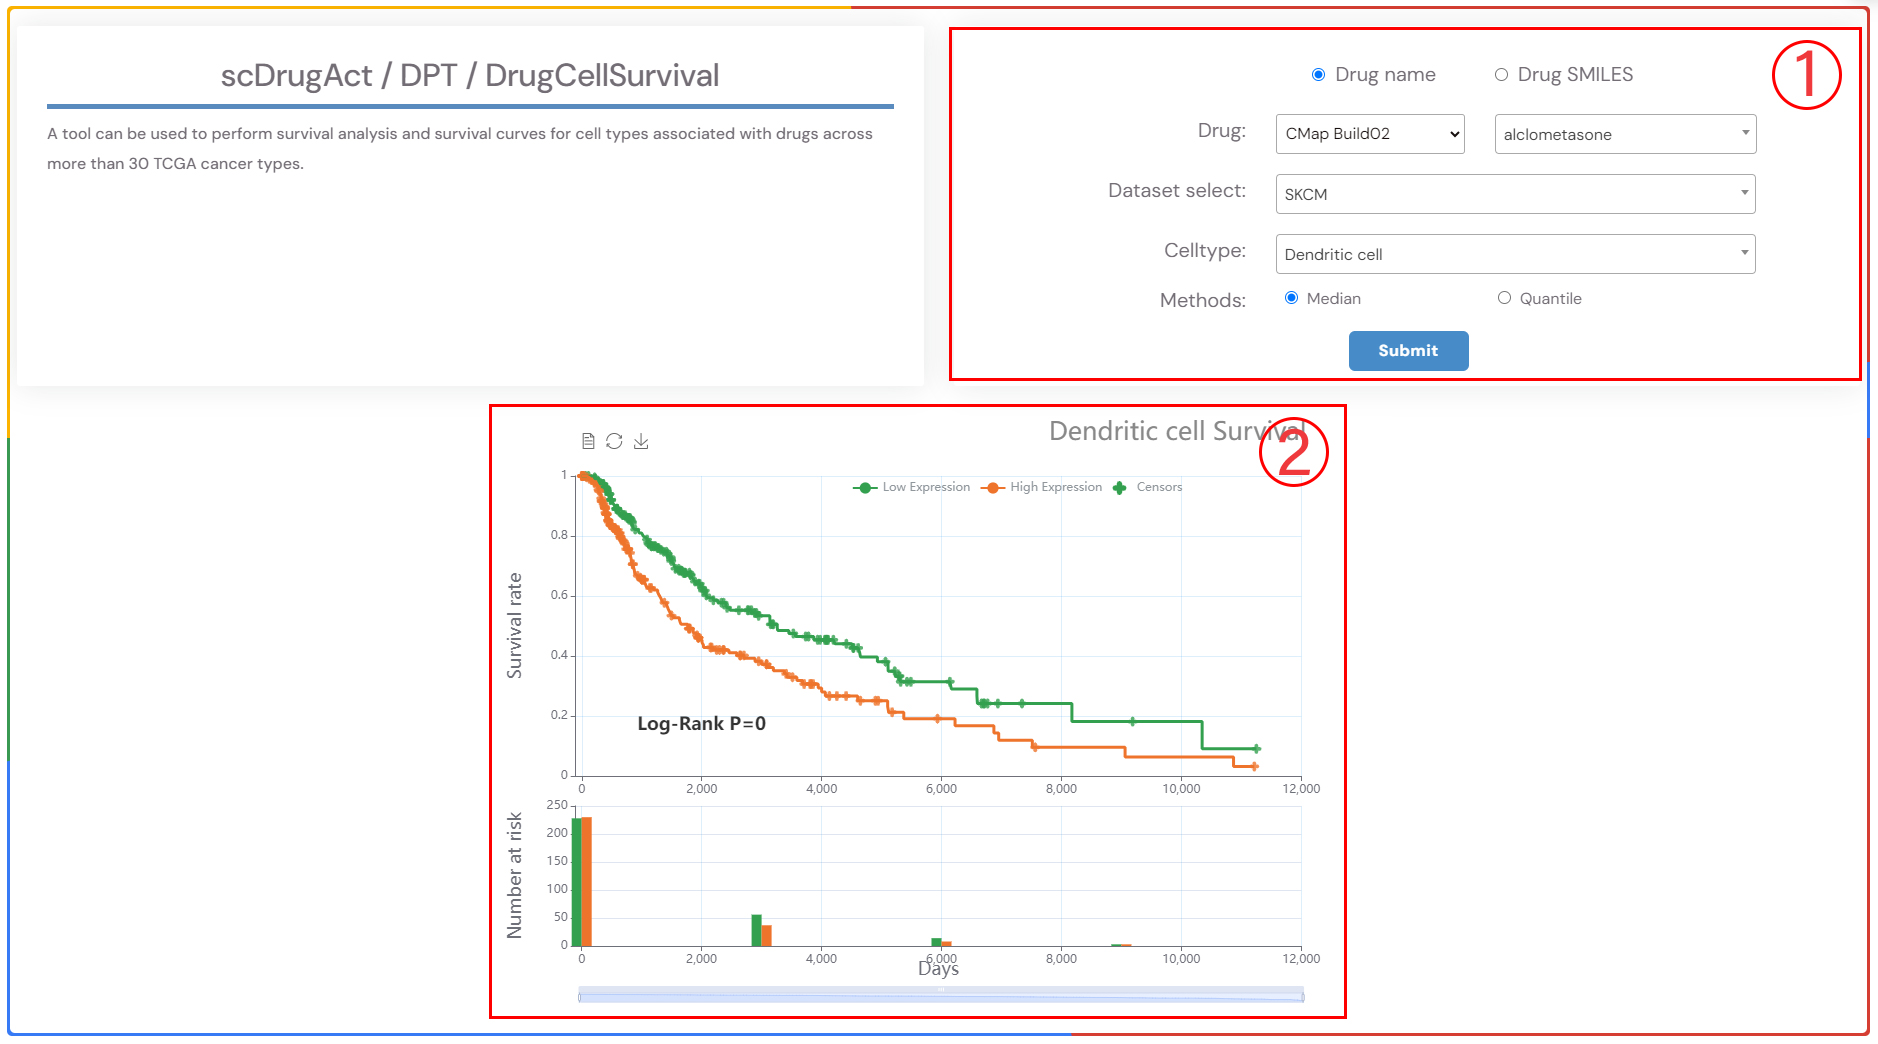Click the chart restore refresh icon
The image size is (1878, 1044).
[x=614, y=441]
